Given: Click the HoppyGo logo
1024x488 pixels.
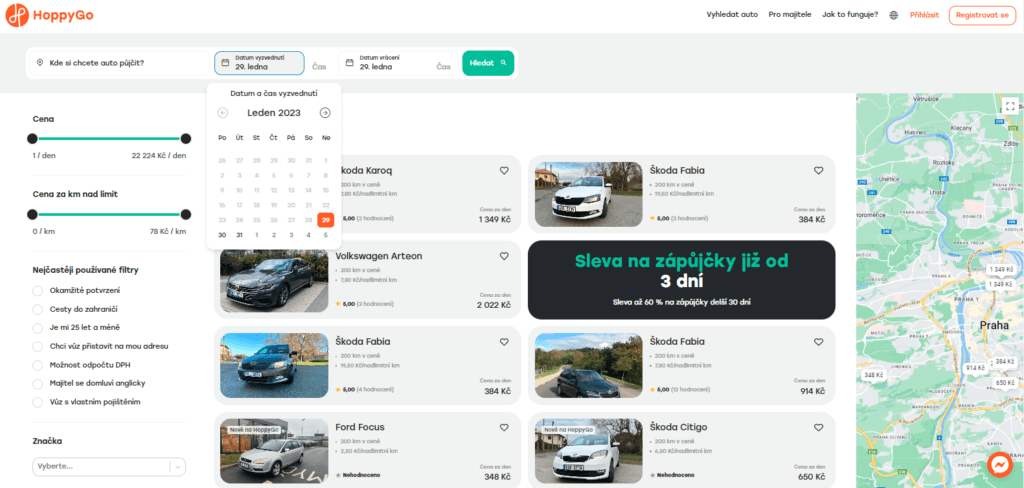Looking at the screenshot, I should pos(49,15).
